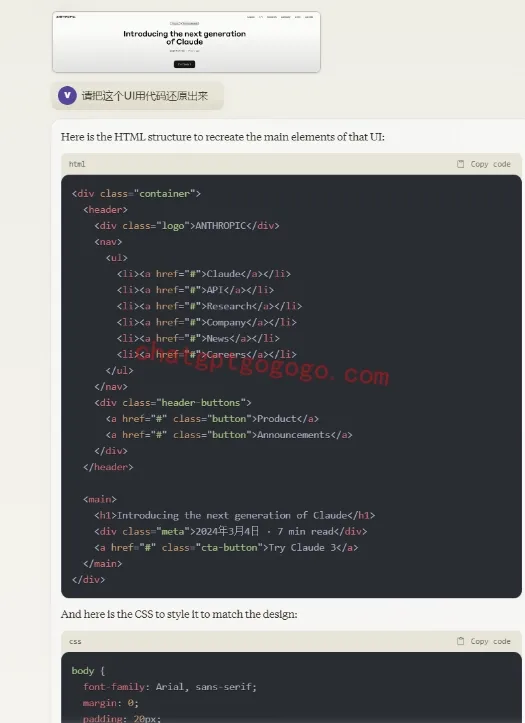The width and height of the screenshot is (525, 723).
Task: Click the Try Claude 3 cta-button line
Action: tap(226, 548)
